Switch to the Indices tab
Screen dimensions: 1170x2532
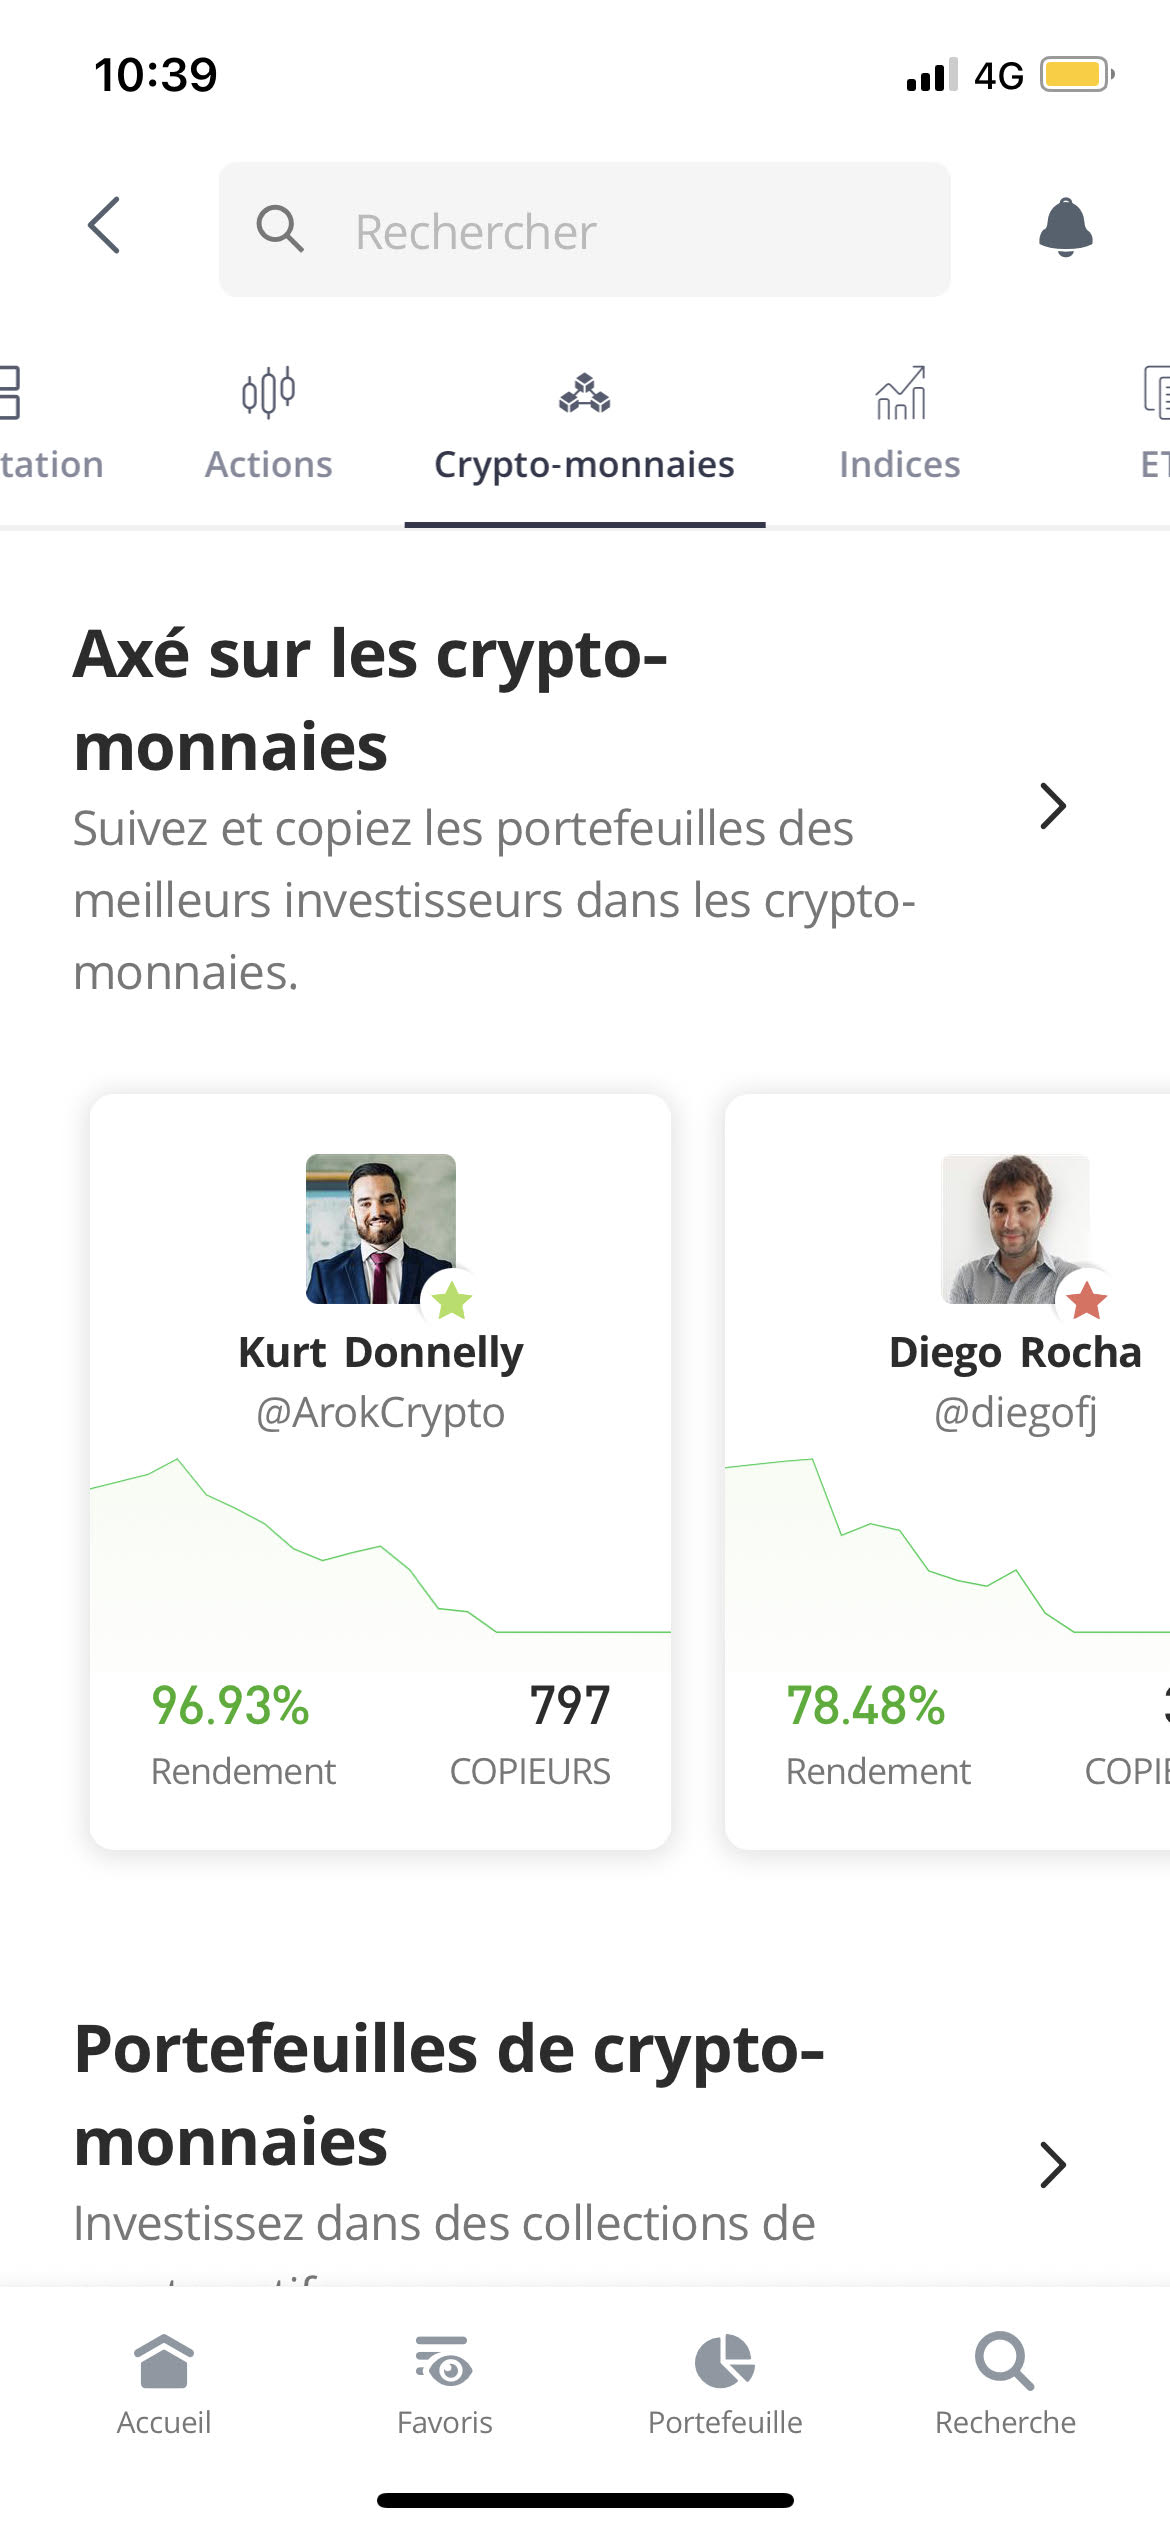point(898,463)
